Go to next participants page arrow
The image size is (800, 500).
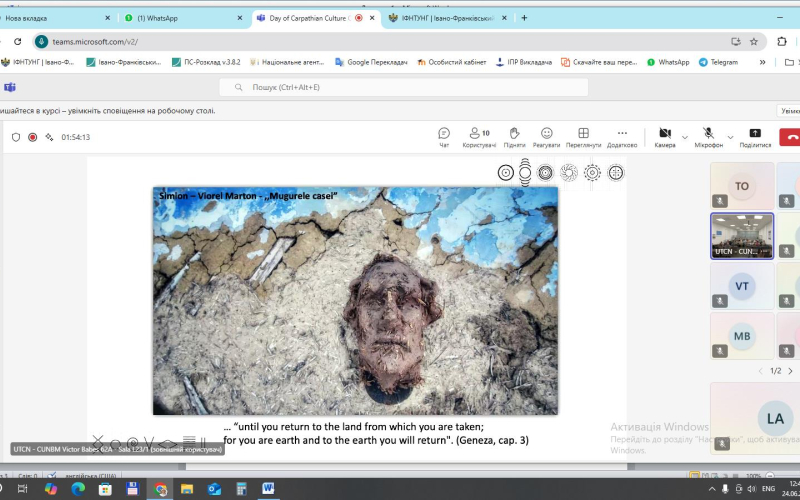791,371
